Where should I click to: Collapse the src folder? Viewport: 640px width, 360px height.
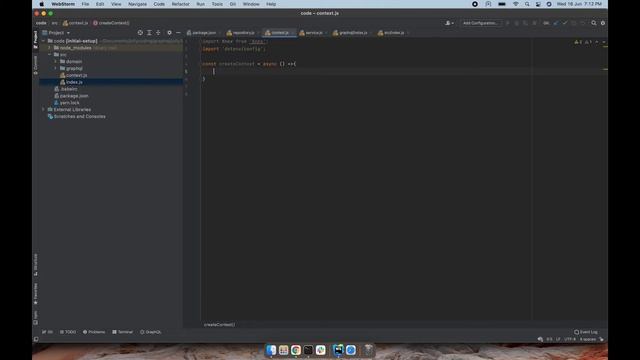[49, 54]
